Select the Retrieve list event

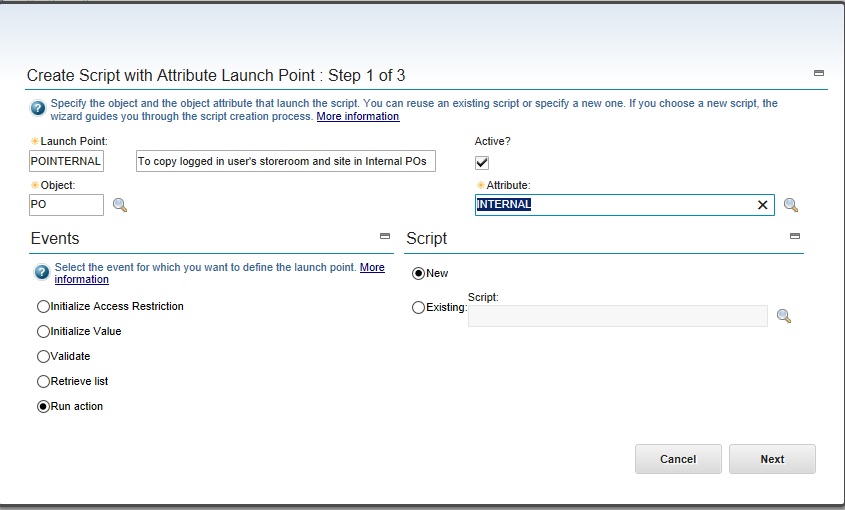(x=43, y=381)
